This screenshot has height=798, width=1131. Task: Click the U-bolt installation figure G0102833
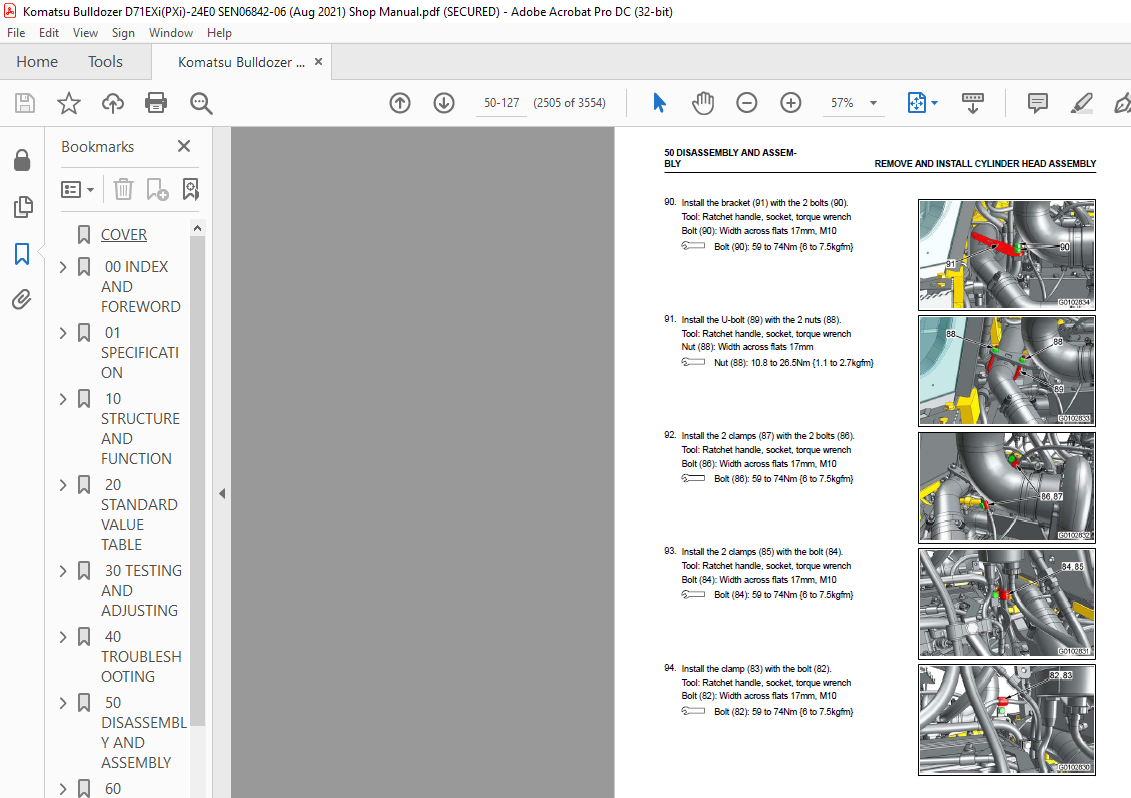1007,371
